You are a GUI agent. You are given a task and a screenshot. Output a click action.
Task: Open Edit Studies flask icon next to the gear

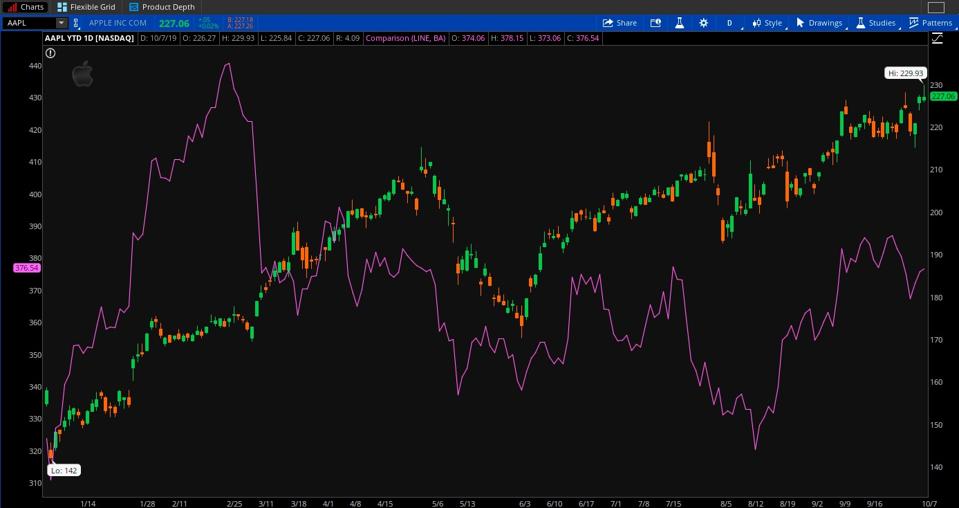click(679, 23)
